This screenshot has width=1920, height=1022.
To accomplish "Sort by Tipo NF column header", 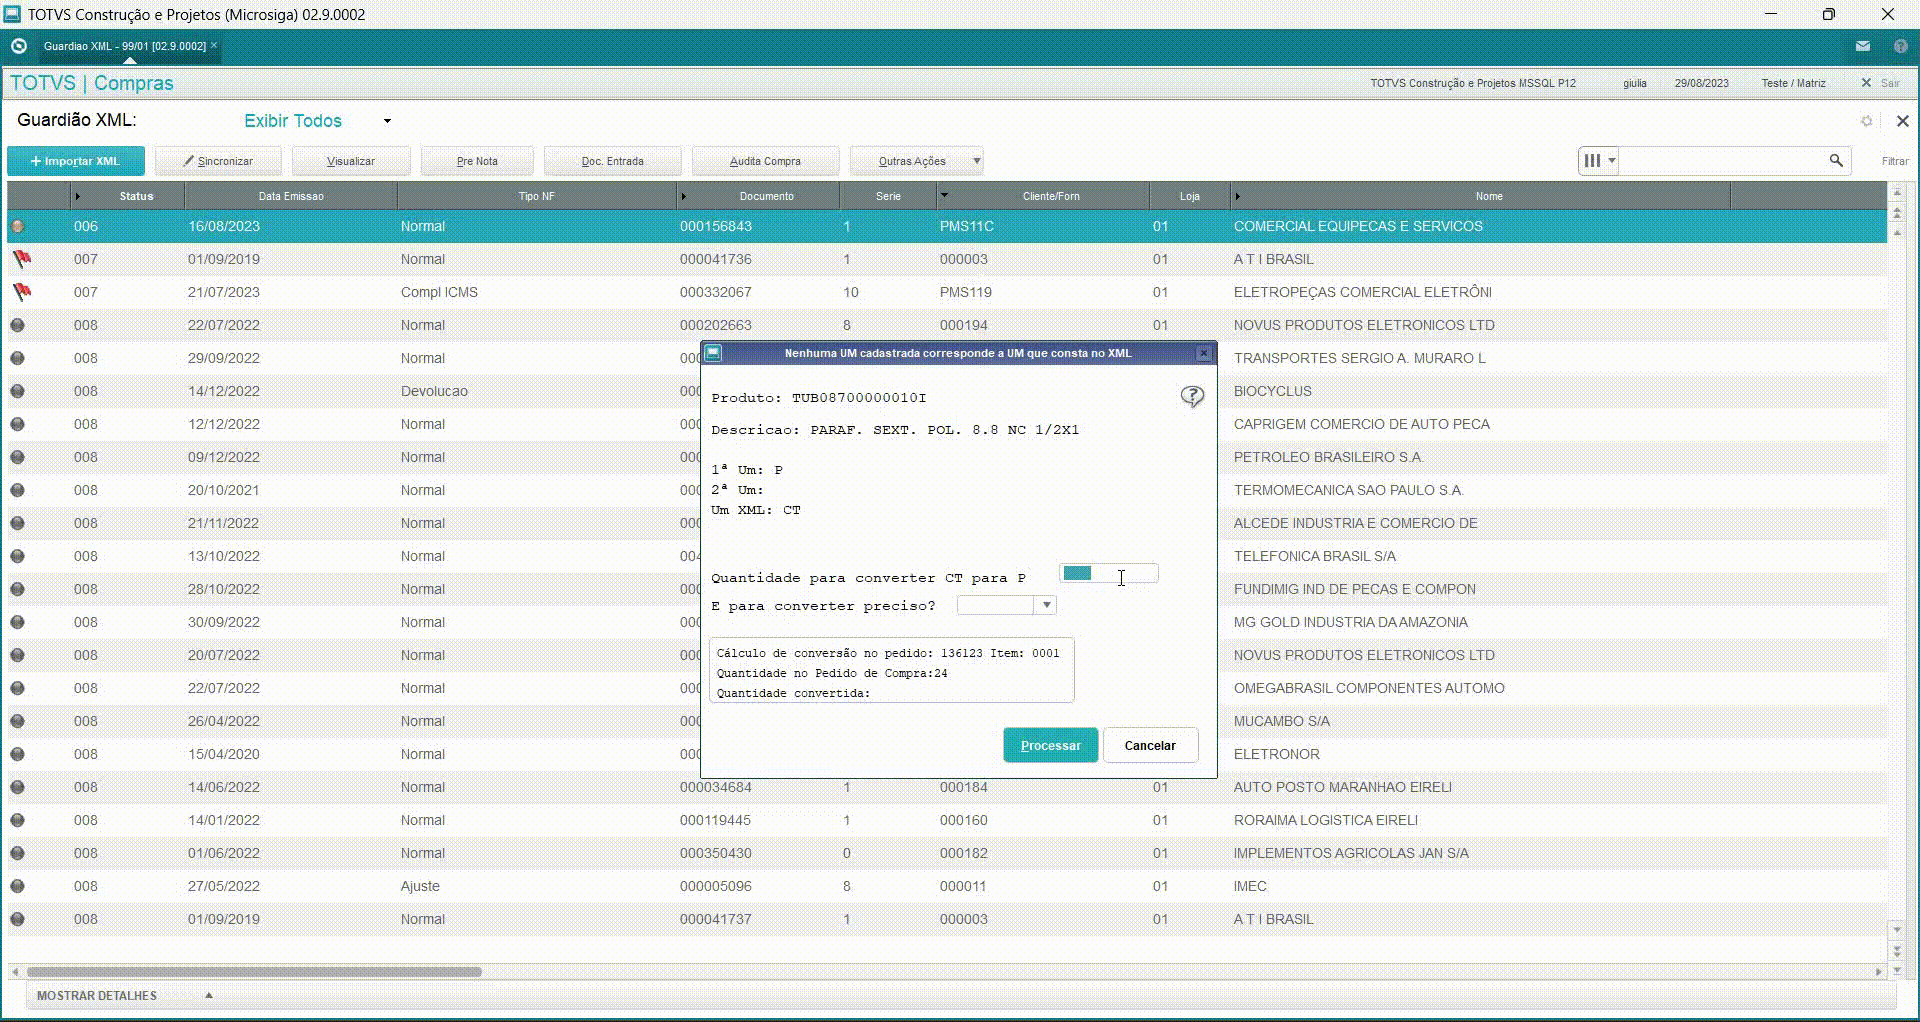I will click(536, 196).
